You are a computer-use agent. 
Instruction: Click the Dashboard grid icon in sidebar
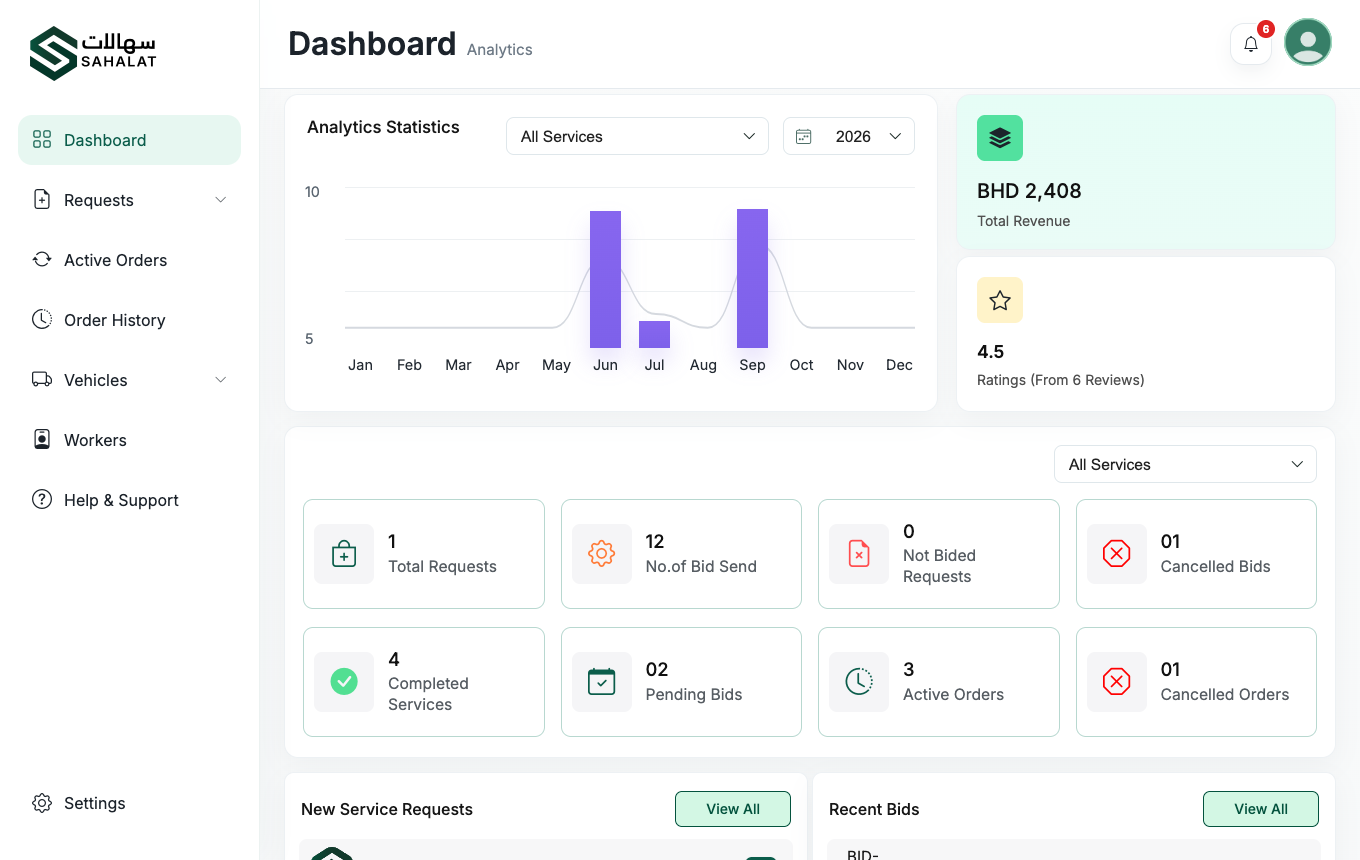[42, 140]
